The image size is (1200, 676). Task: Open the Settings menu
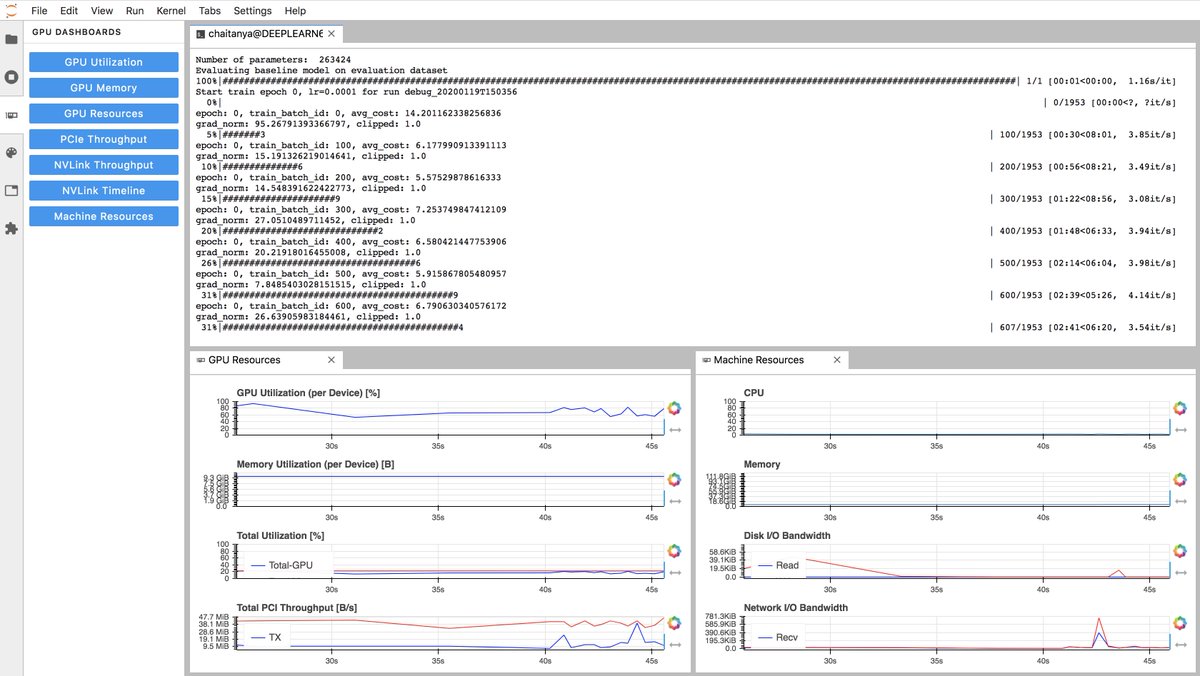tap(252, 10)
